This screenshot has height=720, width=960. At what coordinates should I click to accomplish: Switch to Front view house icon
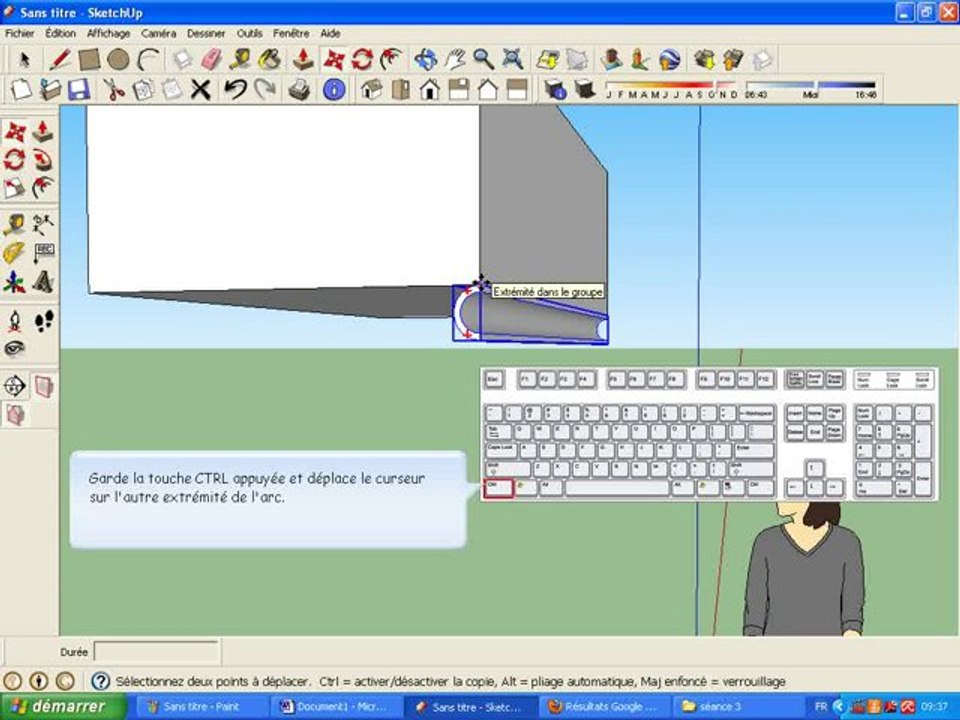coord(430,89)
